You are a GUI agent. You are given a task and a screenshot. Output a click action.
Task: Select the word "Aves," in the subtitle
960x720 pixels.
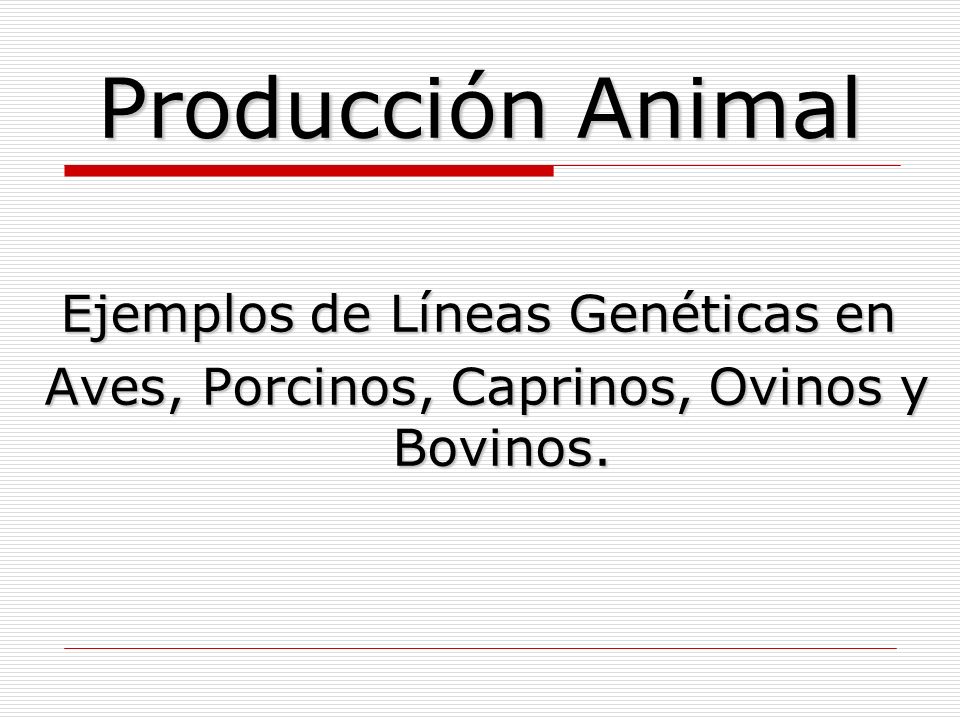114,388
